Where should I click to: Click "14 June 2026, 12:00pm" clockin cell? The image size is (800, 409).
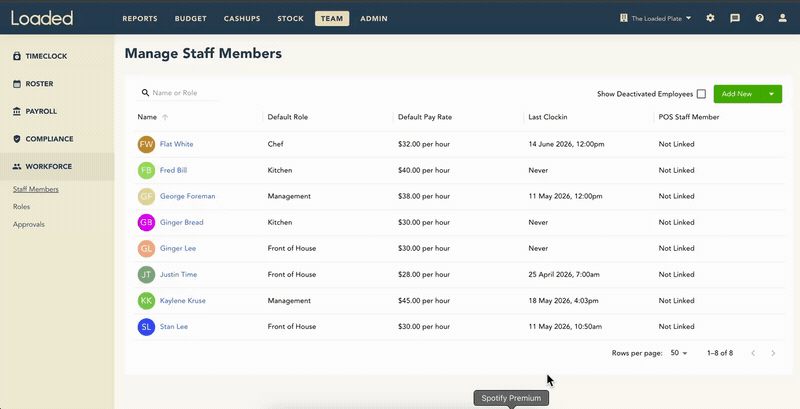click(566, 144)
